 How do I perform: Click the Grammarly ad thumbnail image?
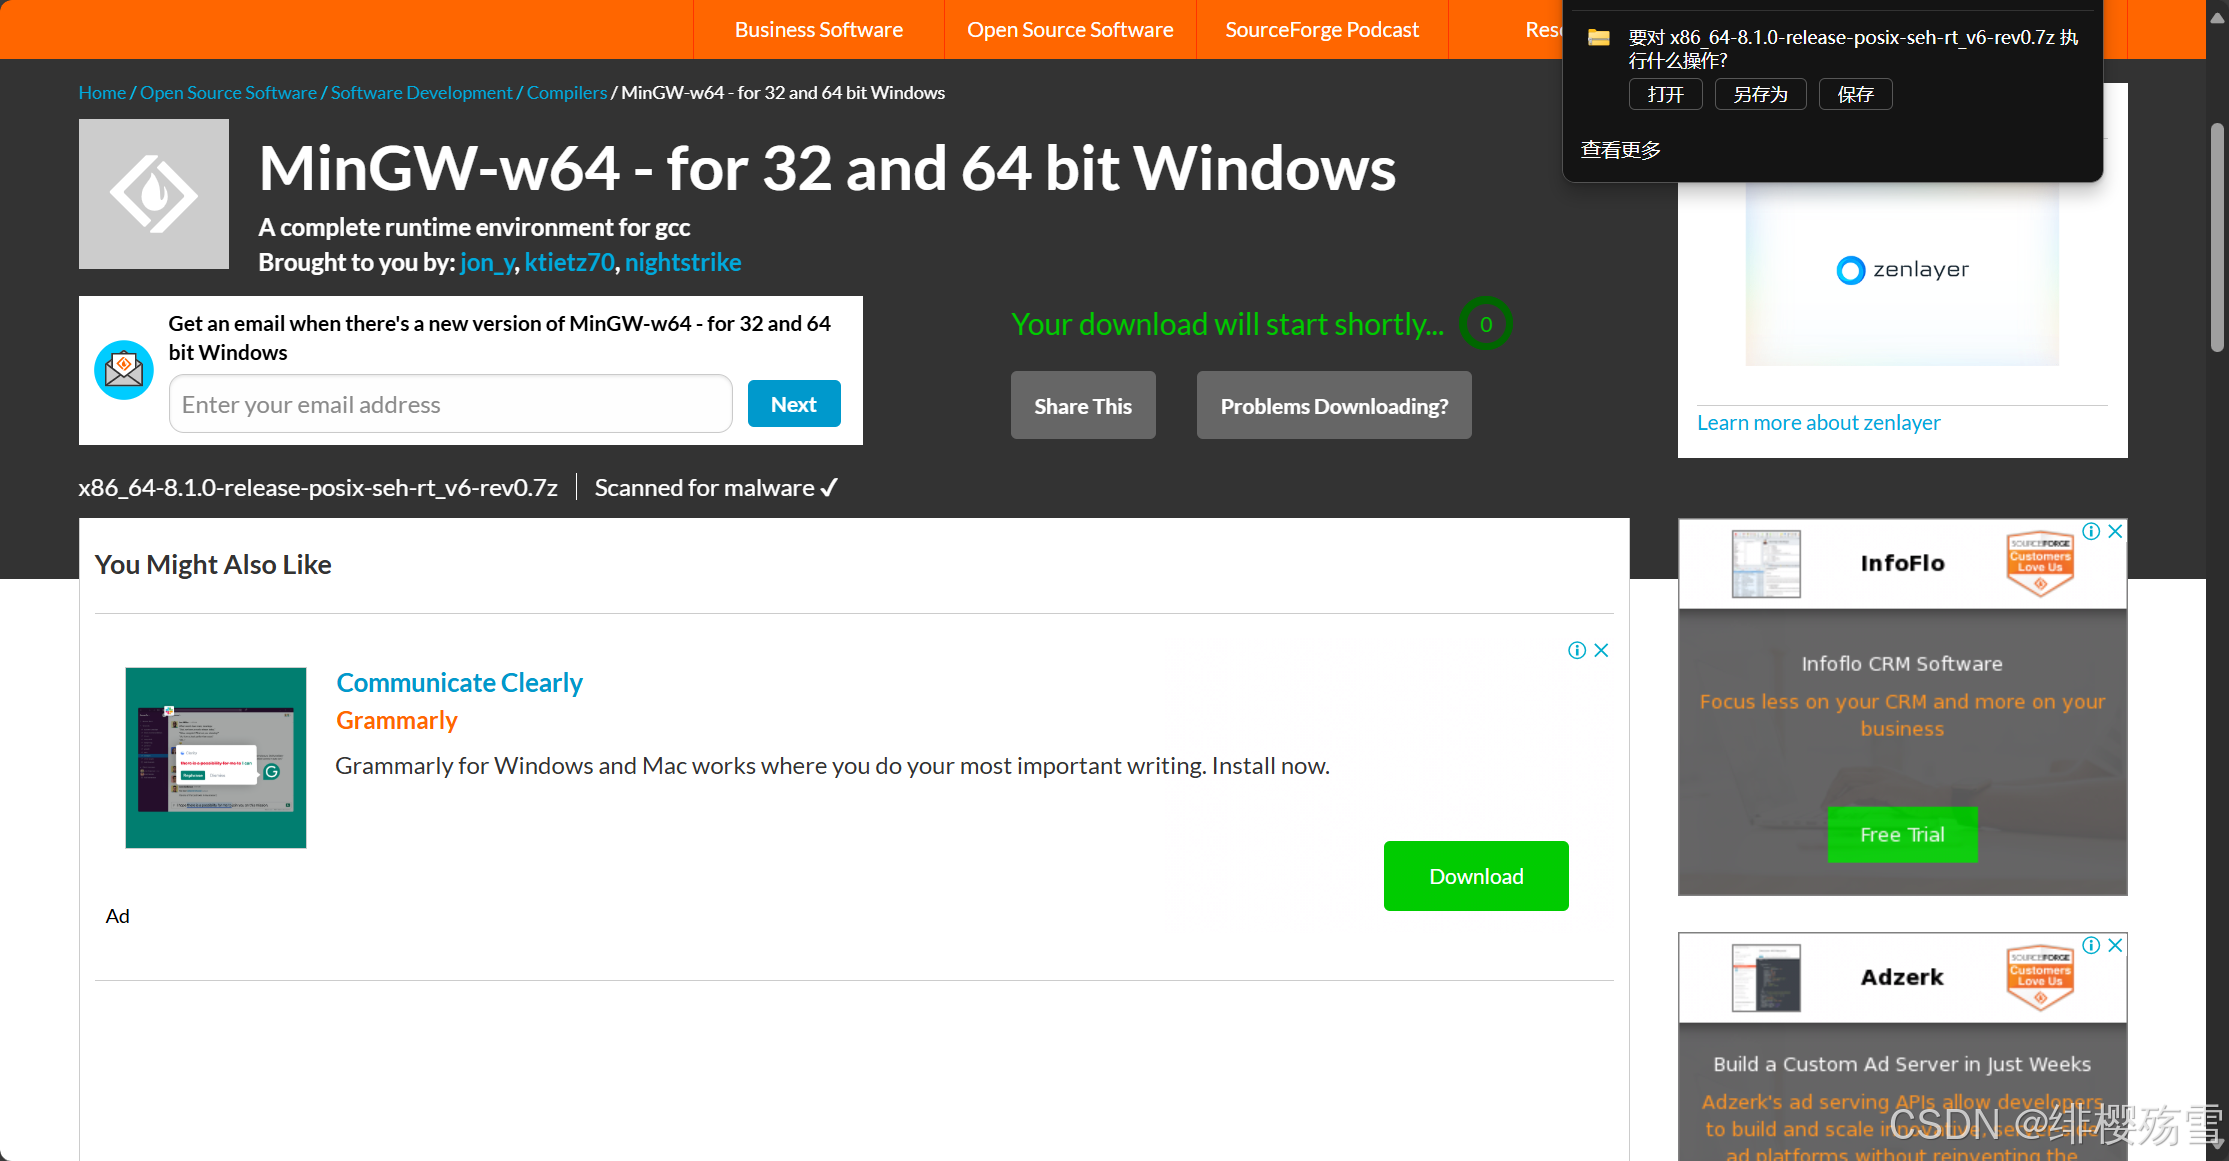click(216, 758)
